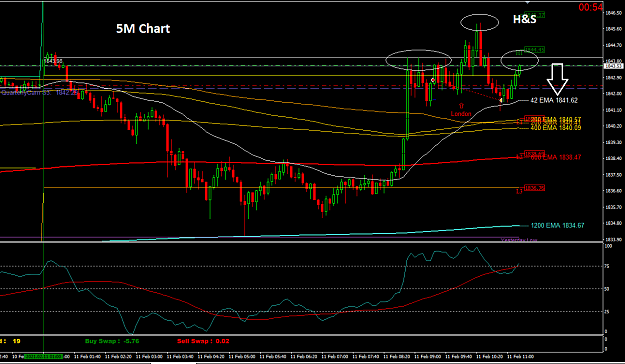Click the 11 Feb 11:00 time axis label
The height and width of the screenshot is (364, 625).
[x=521, y=356]
